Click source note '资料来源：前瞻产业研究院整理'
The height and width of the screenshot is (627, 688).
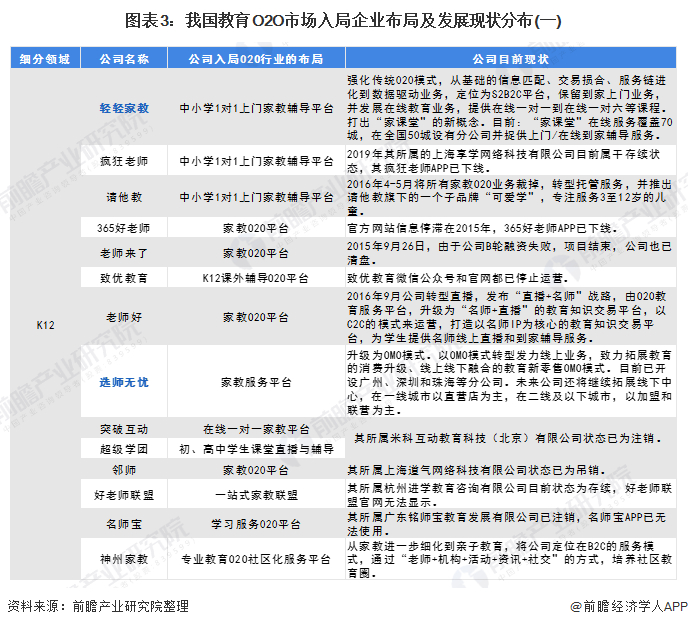click(x=98, y=606)
